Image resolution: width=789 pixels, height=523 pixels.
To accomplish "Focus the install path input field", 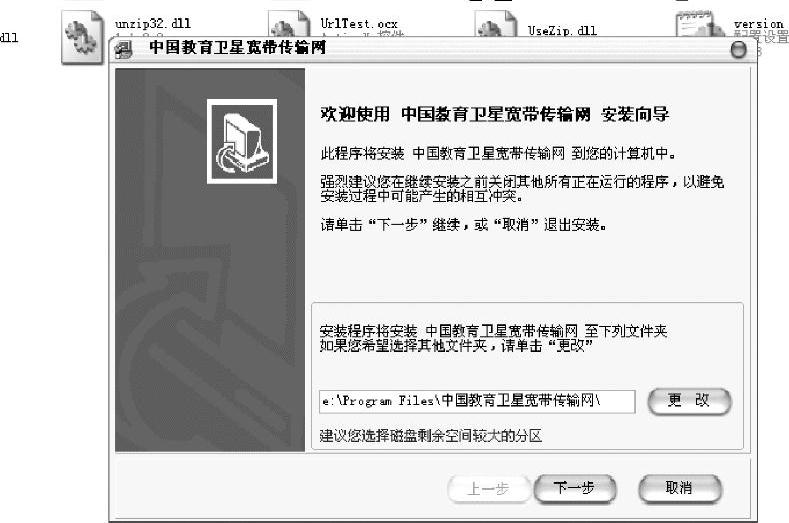I will pyautogui.click(x=477, y=401).
